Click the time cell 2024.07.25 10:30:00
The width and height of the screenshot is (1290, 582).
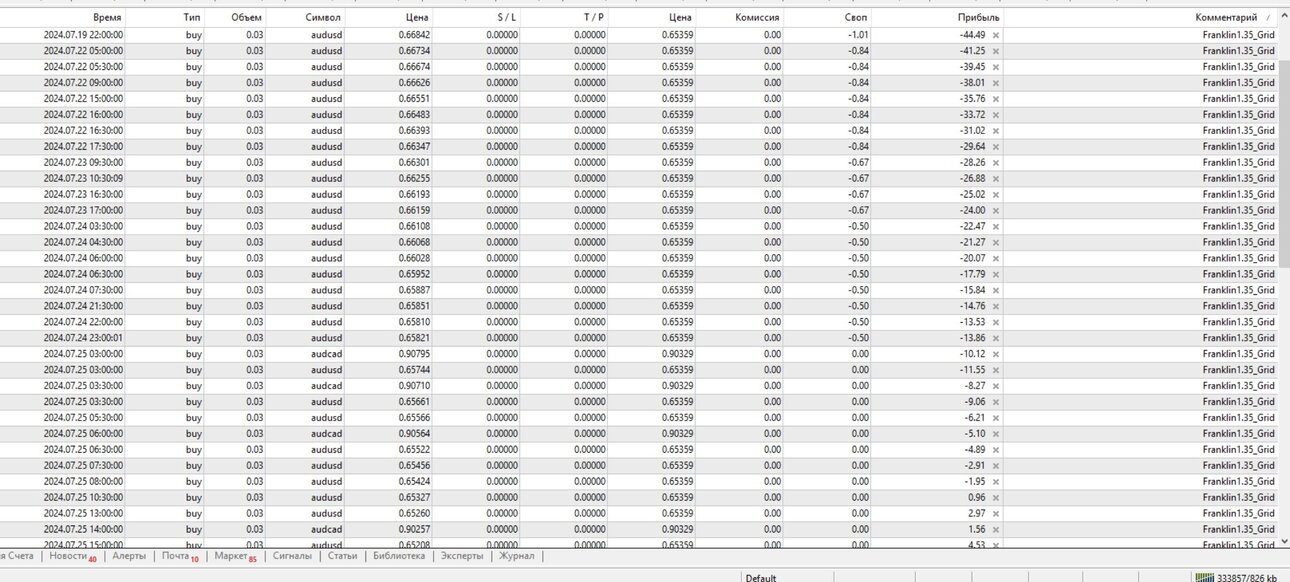point(83,498)
